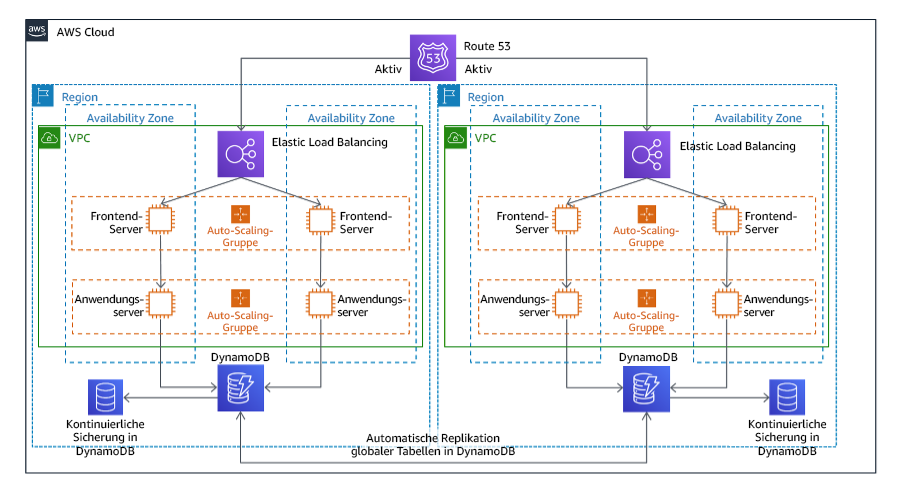The width and height of the screenshot is (904, 489).
Task: Click the leftmost Anwendungsserver chip icon
Action: click(160, 303)
